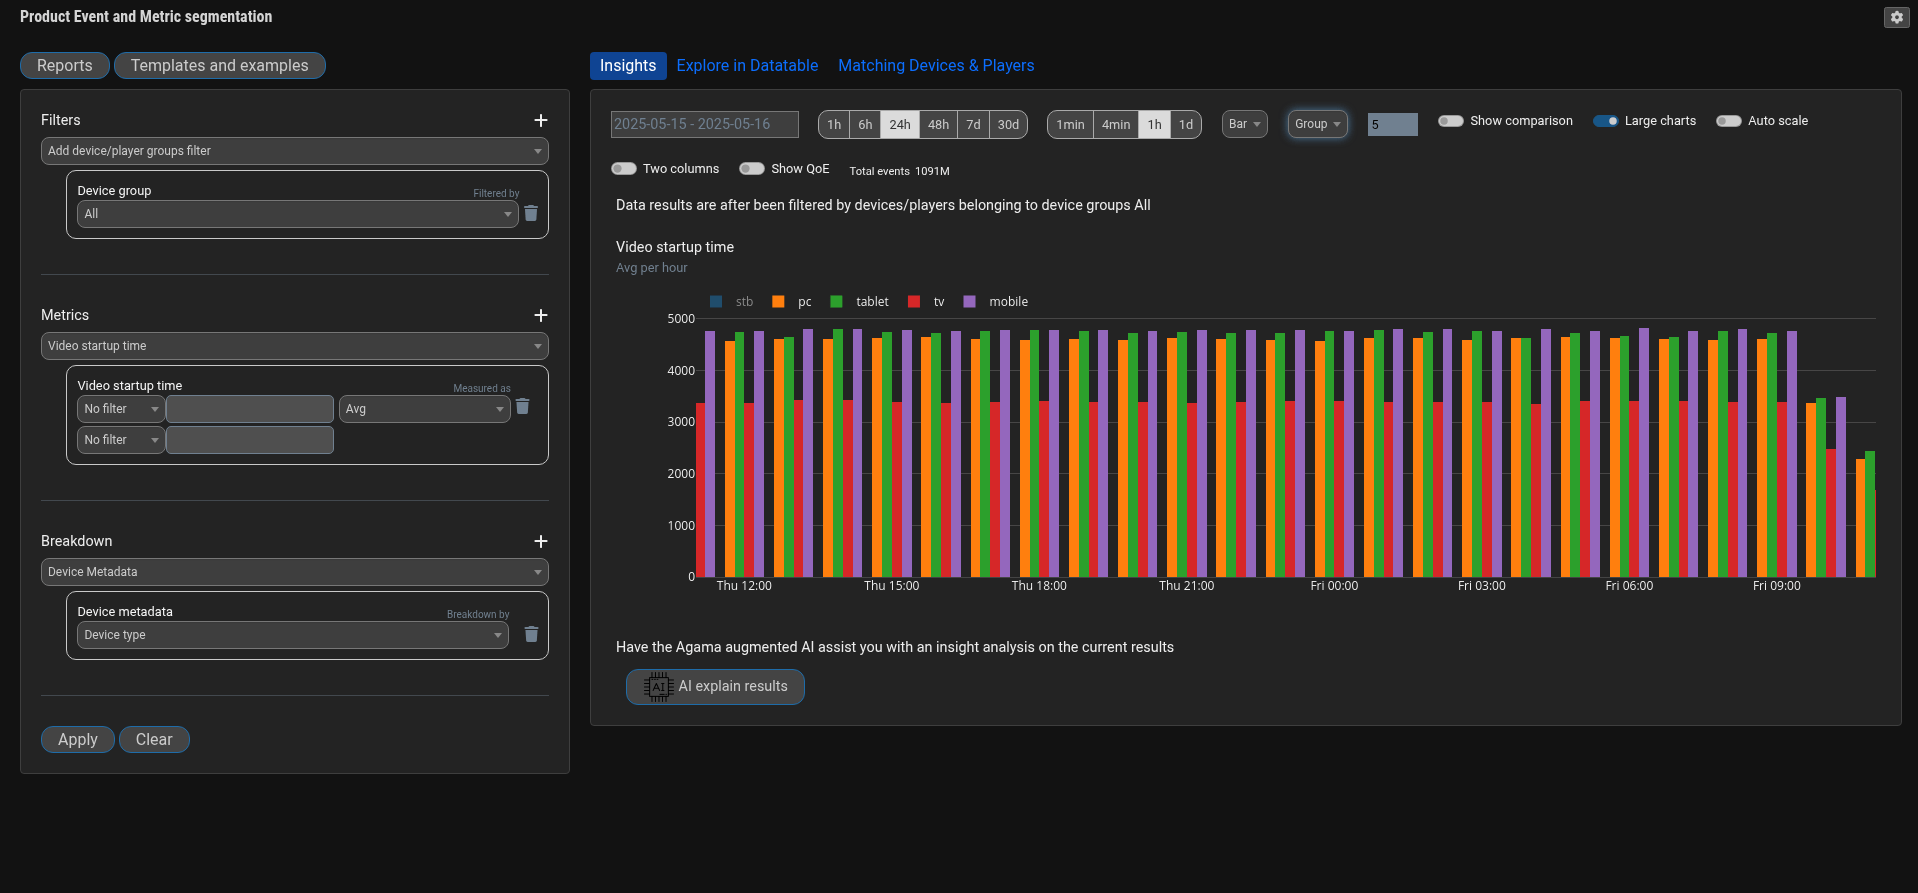
Task: Enable the Show comparison toggle
Action: coord(1450,121)
